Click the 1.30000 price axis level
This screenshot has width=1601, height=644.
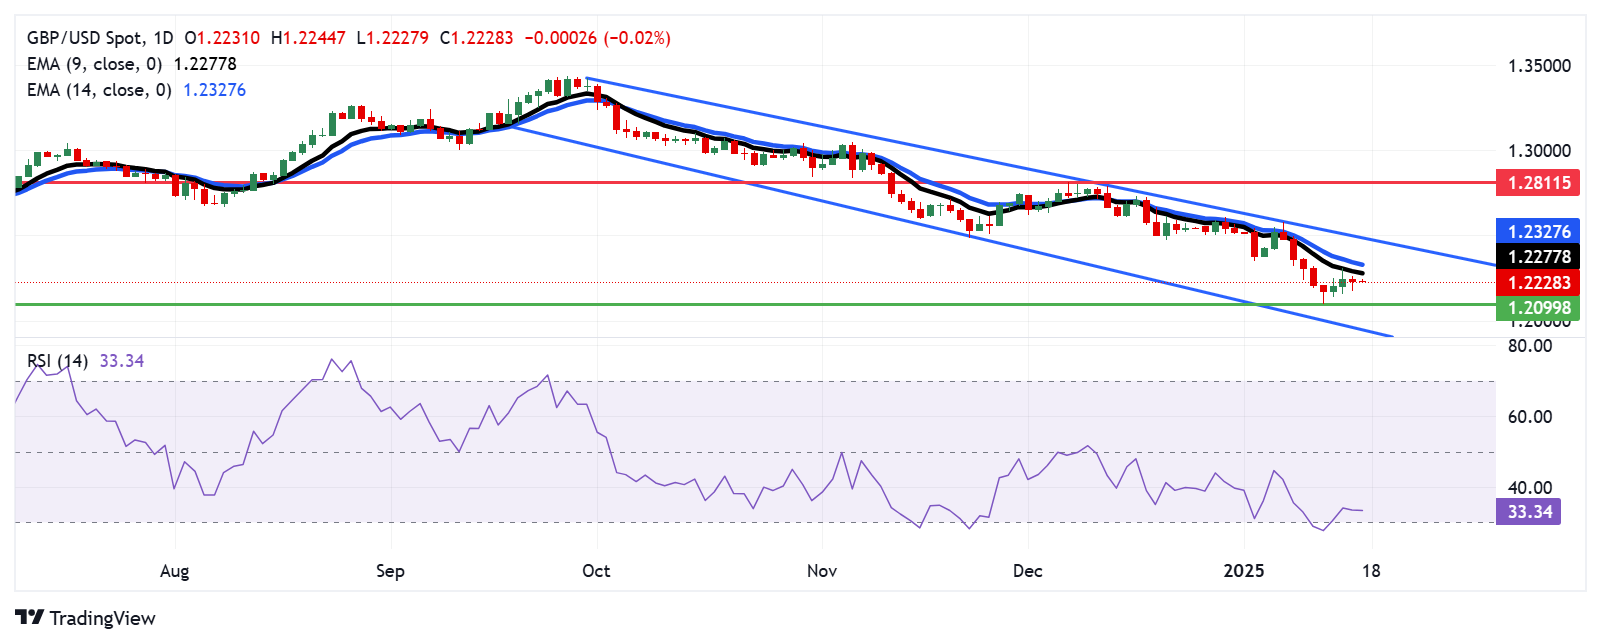[1539, 151]
